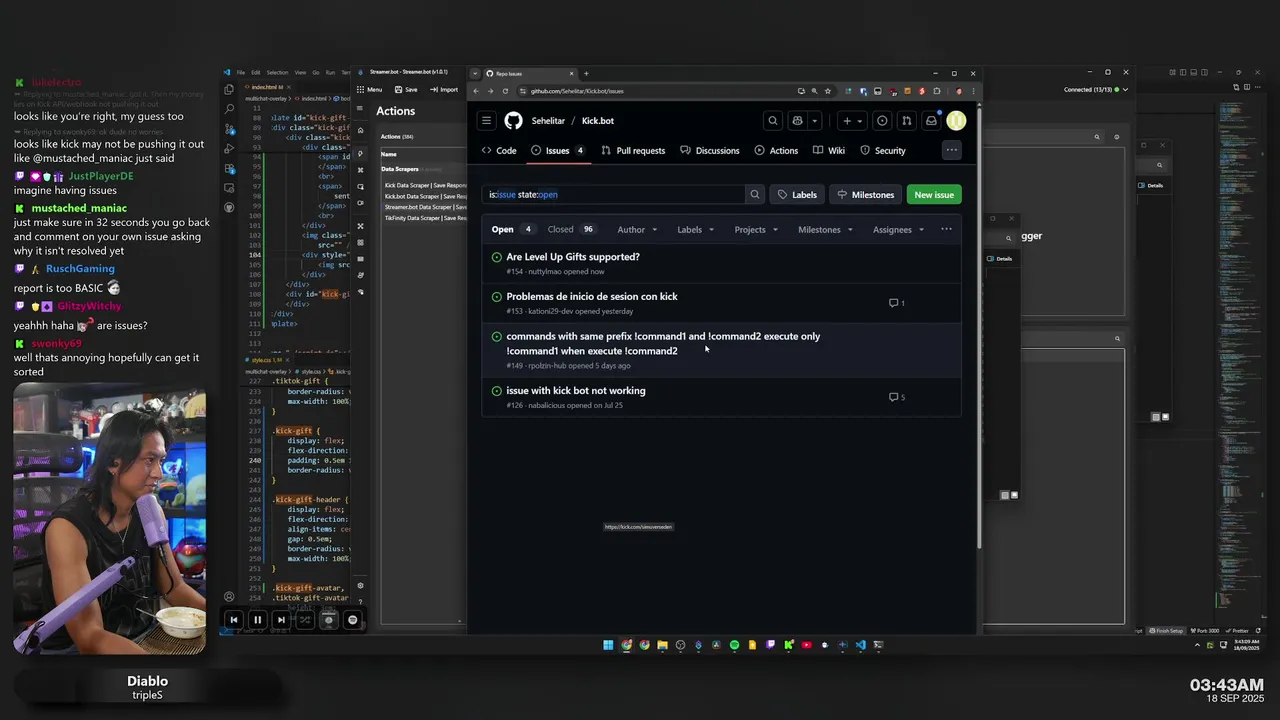Image resolution: width=1280 pixels, height=720 pixels.
Task: Open the Security tab
Action: (883, 151)
